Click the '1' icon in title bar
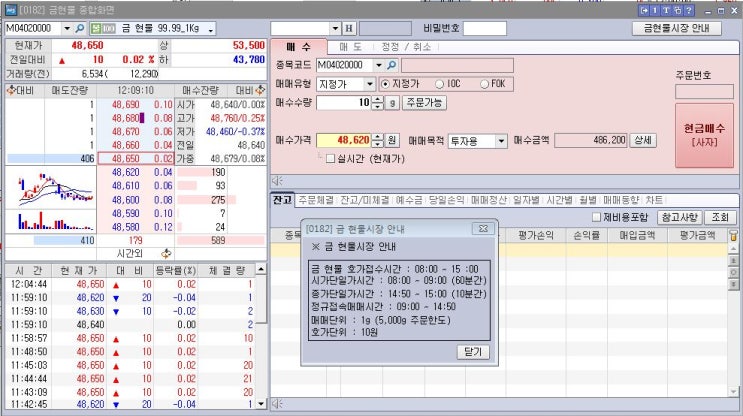Screen dimensions: 743x416 655,10
